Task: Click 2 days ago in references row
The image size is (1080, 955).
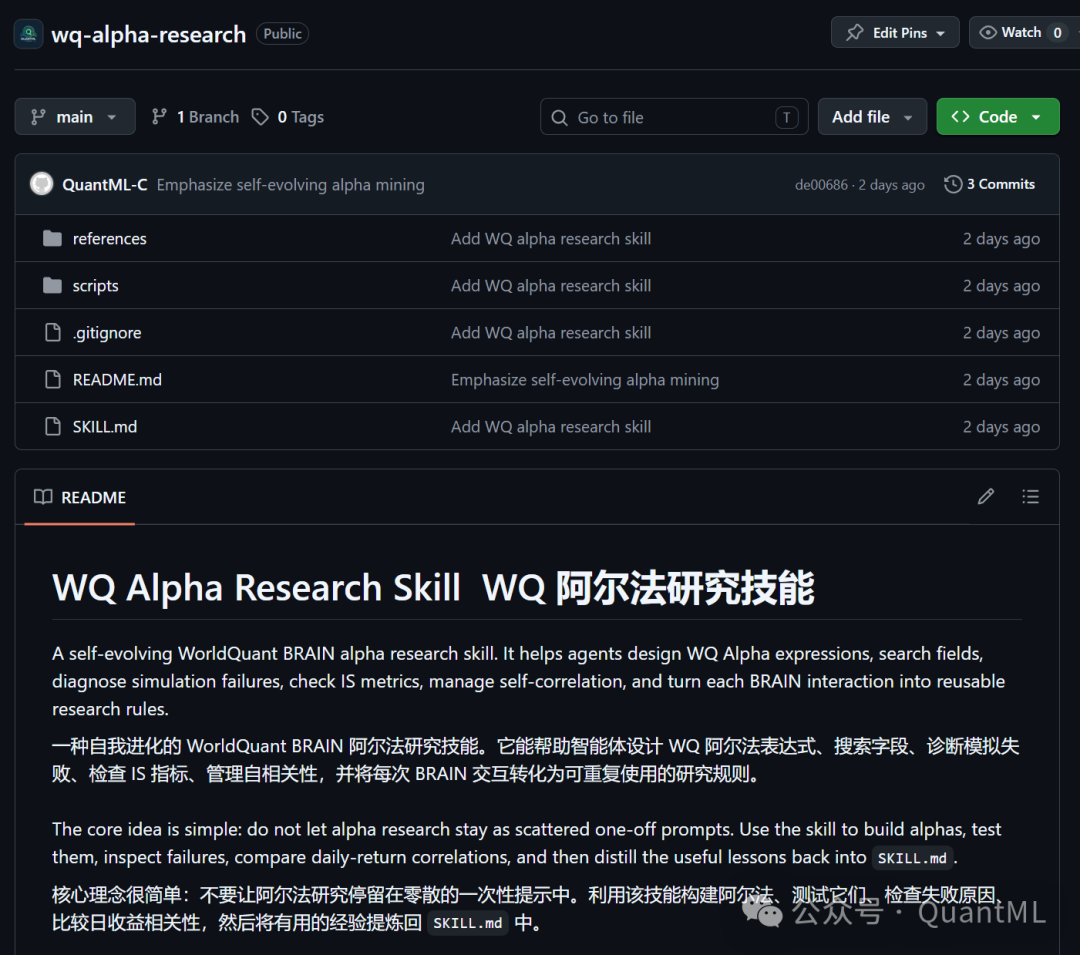Action: point(1001,239)
